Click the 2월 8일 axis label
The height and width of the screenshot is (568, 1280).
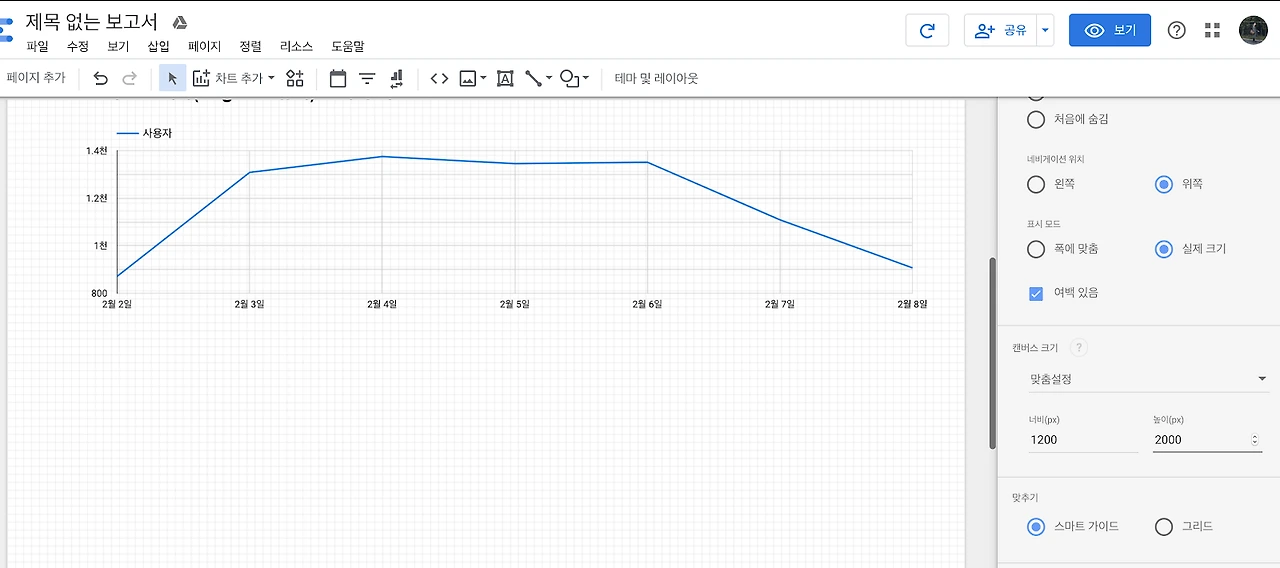pos(912,304)
